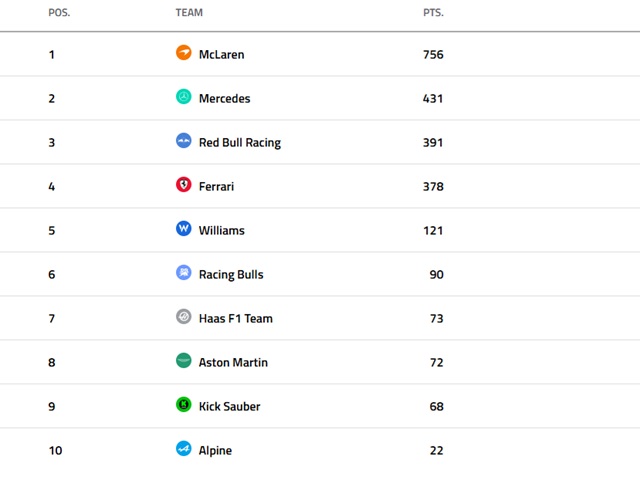Image resolution: width=640 pixels, height=480 pixels.
Task: Click the POS. column header
Action: point(59,13)
